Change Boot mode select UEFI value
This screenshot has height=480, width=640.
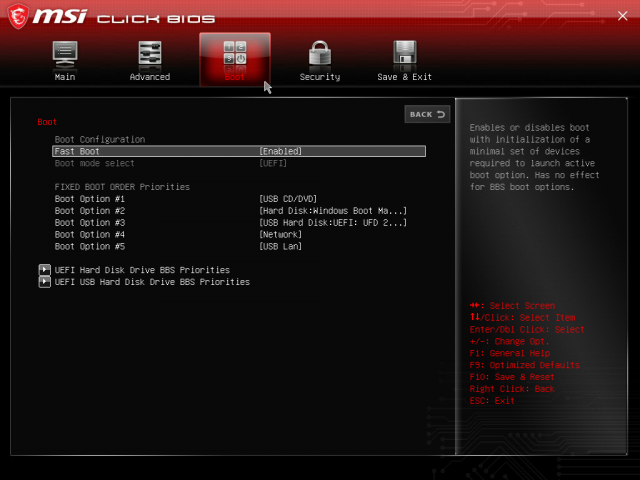pos(273,163)
